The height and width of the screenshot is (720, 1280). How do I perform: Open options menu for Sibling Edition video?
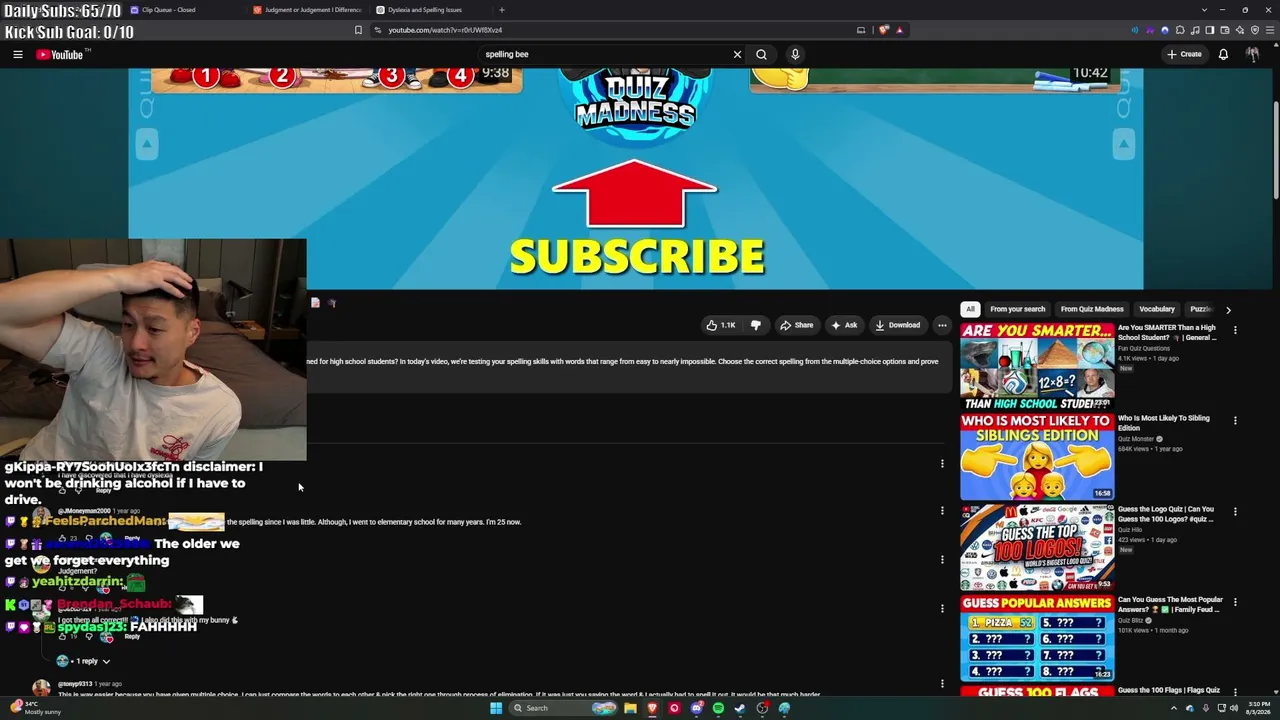point(1235,421)
